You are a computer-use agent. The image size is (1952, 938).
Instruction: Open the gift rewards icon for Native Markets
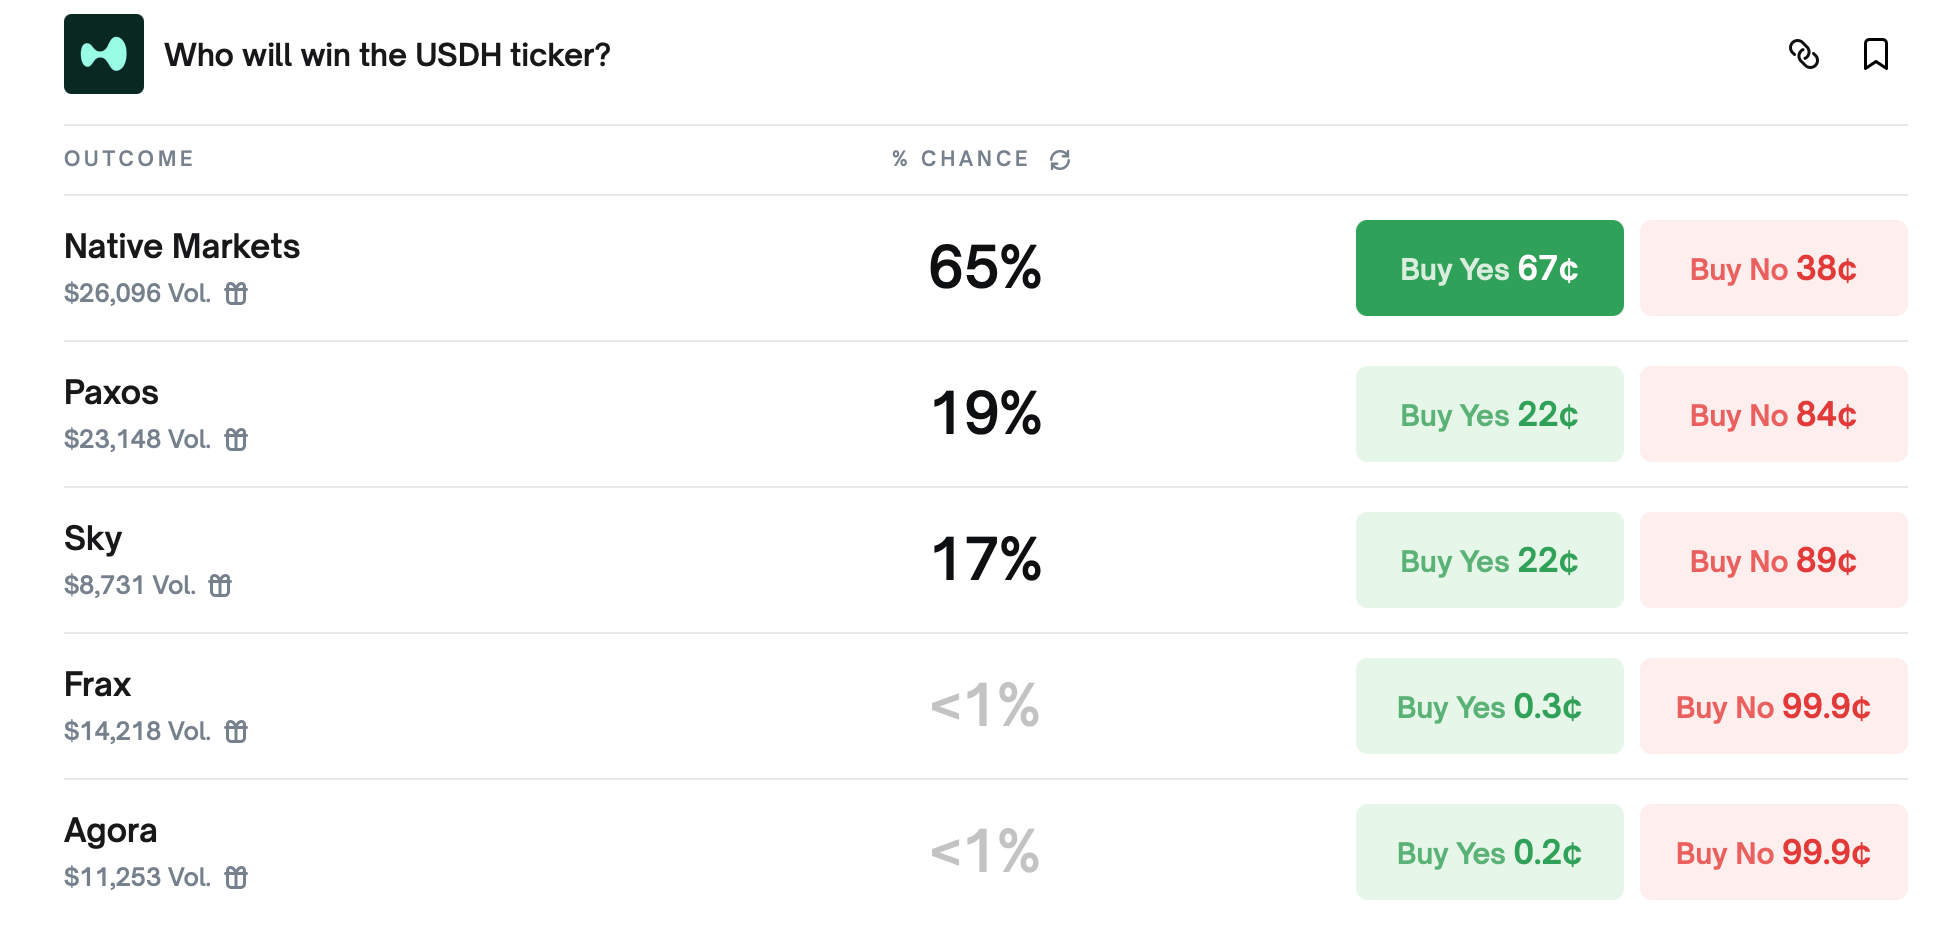click(x=236, y=293)
